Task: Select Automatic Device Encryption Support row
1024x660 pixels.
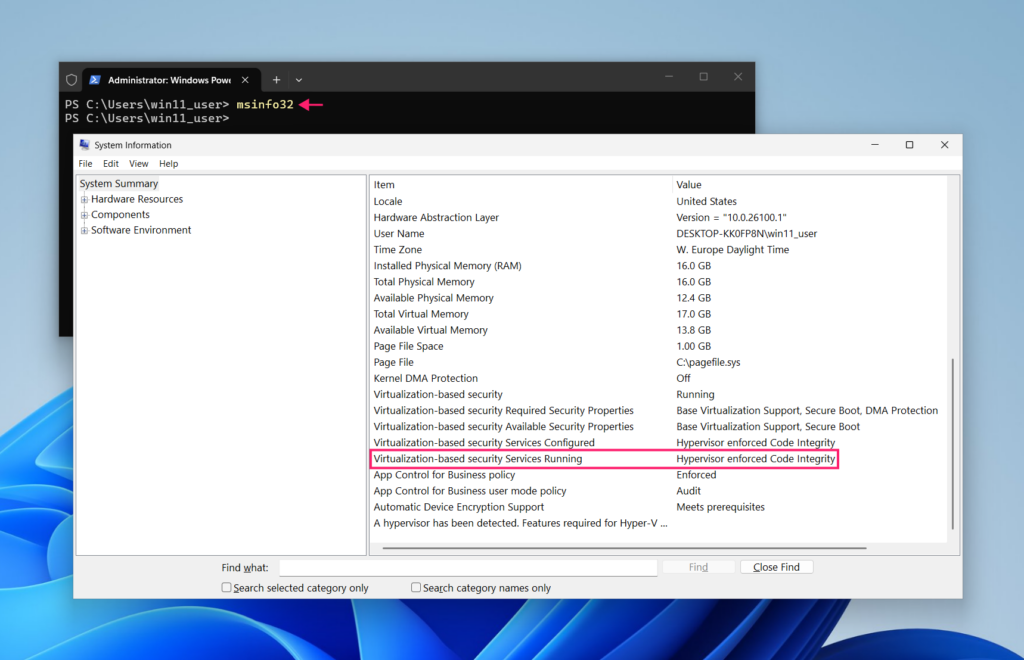Action: click(658, 507)
